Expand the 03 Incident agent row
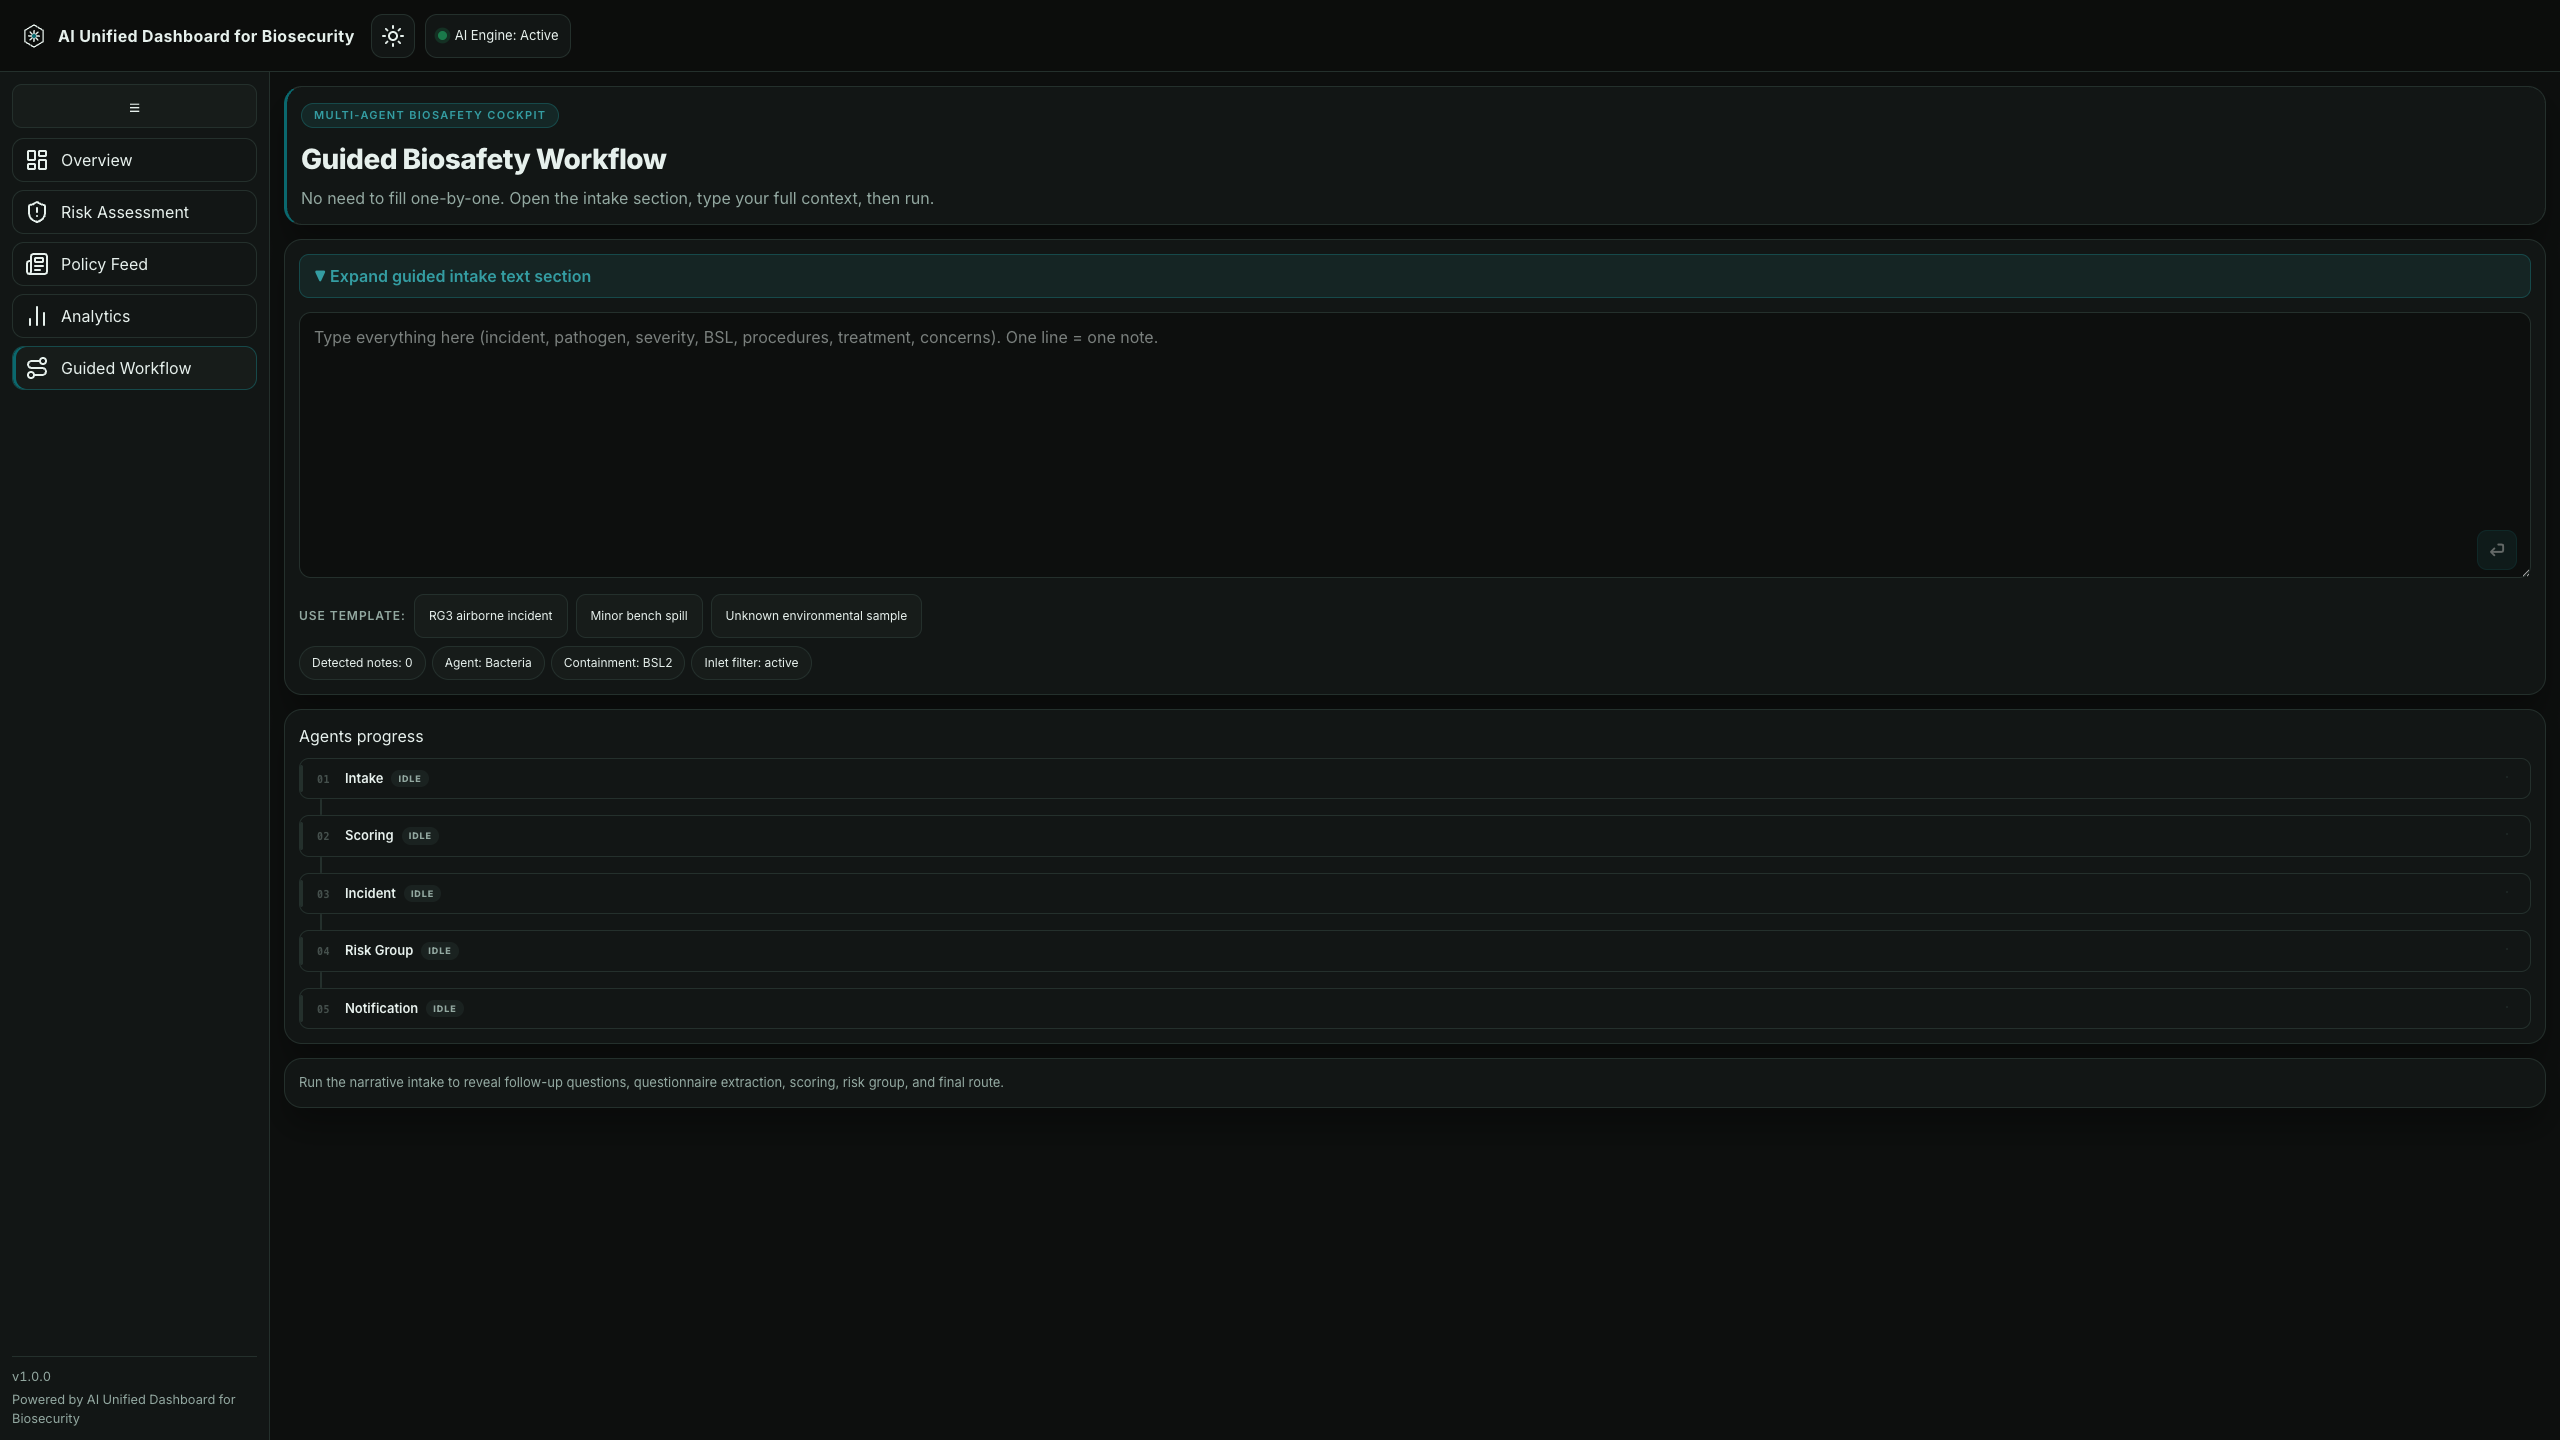 (x=1414, y=893)
